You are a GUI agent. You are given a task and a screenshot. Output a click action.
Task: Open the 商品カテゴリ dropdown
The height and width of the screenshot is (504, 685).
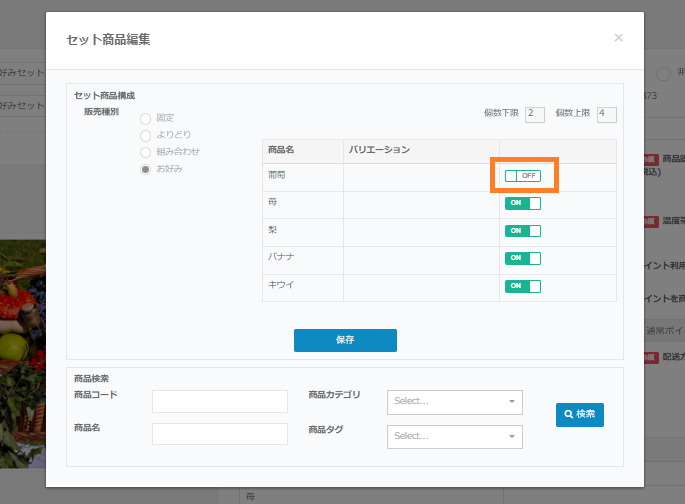[x=454, y=401]
